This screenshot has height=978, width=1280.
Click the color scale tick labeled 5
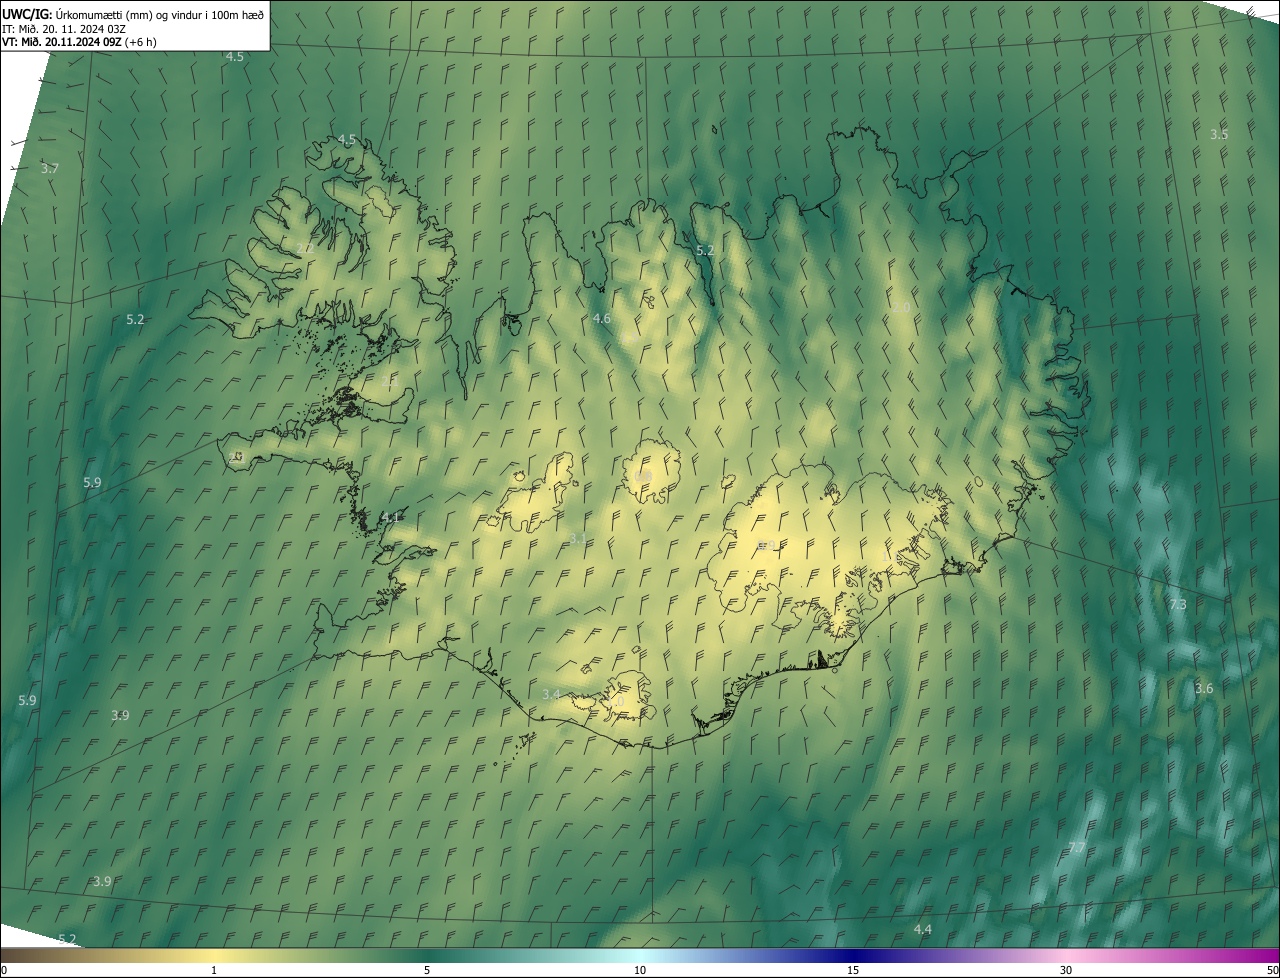pos(427,971)
